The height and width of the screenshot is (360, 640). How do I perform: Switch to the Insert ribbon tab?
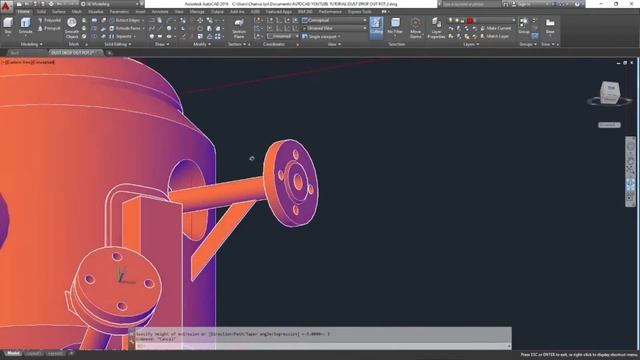[140, 12]
